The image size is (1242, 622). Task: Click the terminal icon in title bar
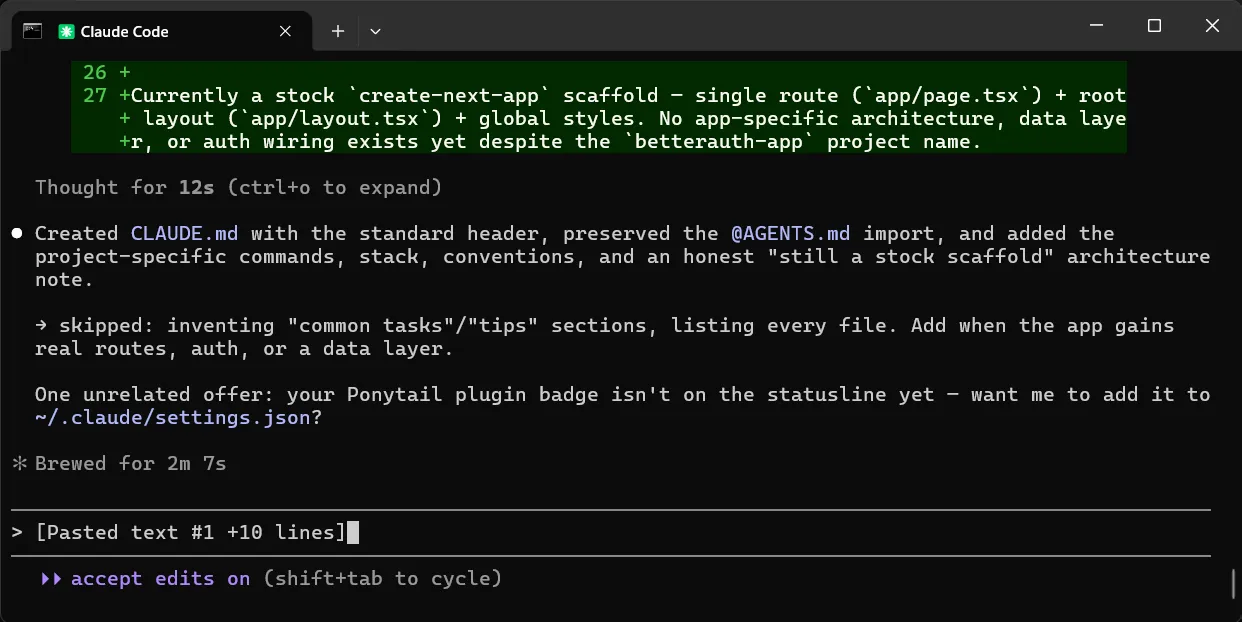(32, 31)
